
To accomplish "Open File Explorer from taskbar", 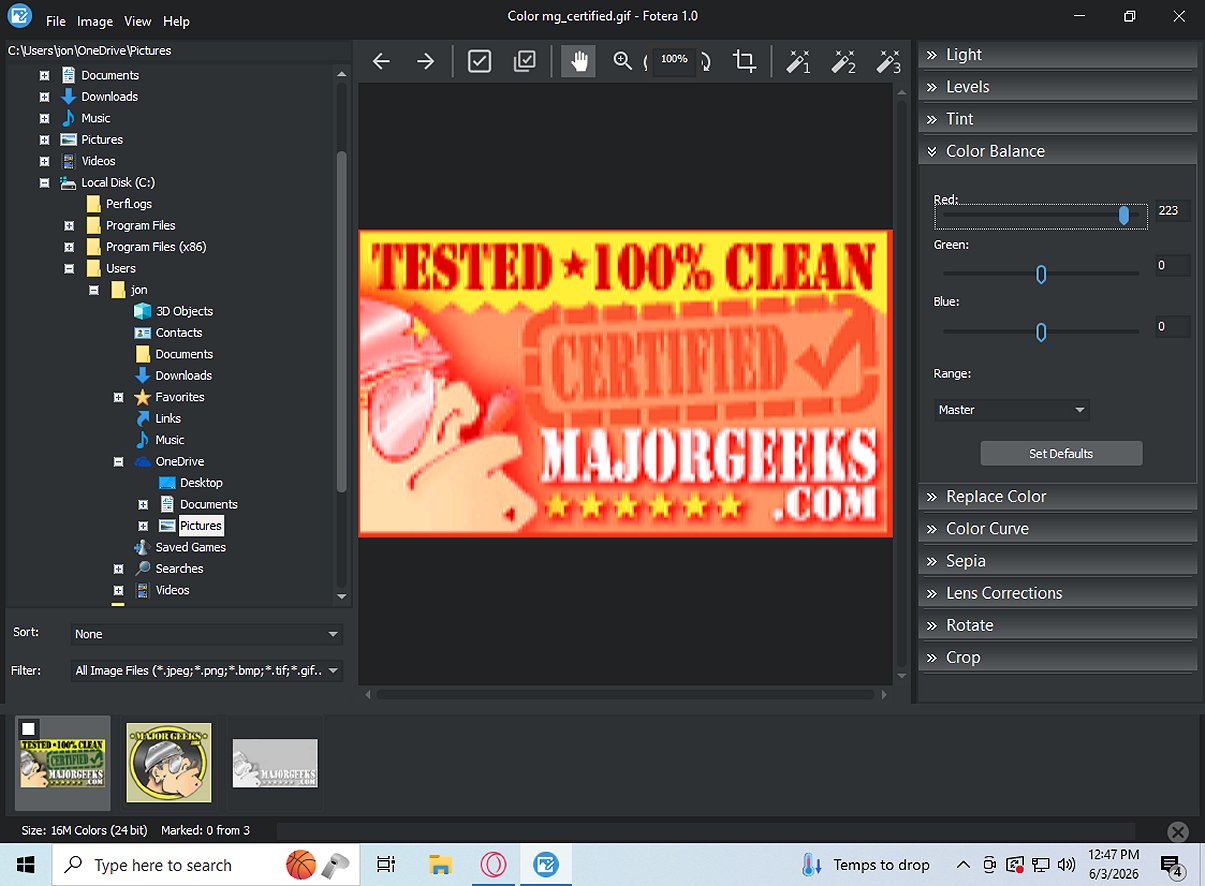I will pyautogui.click(x=441, y=865).
